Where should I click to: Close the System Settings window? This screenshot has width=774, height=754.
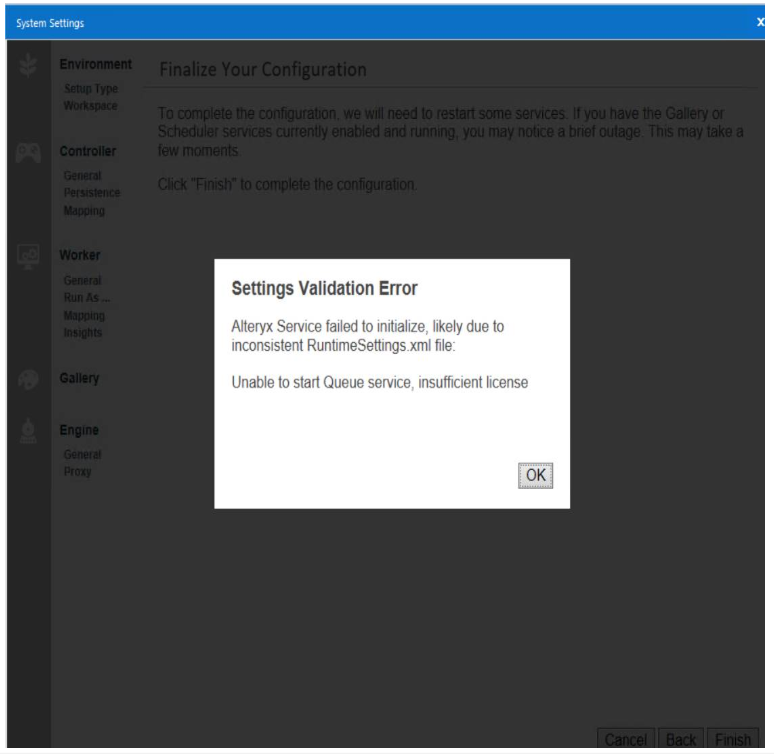[760, 22]
